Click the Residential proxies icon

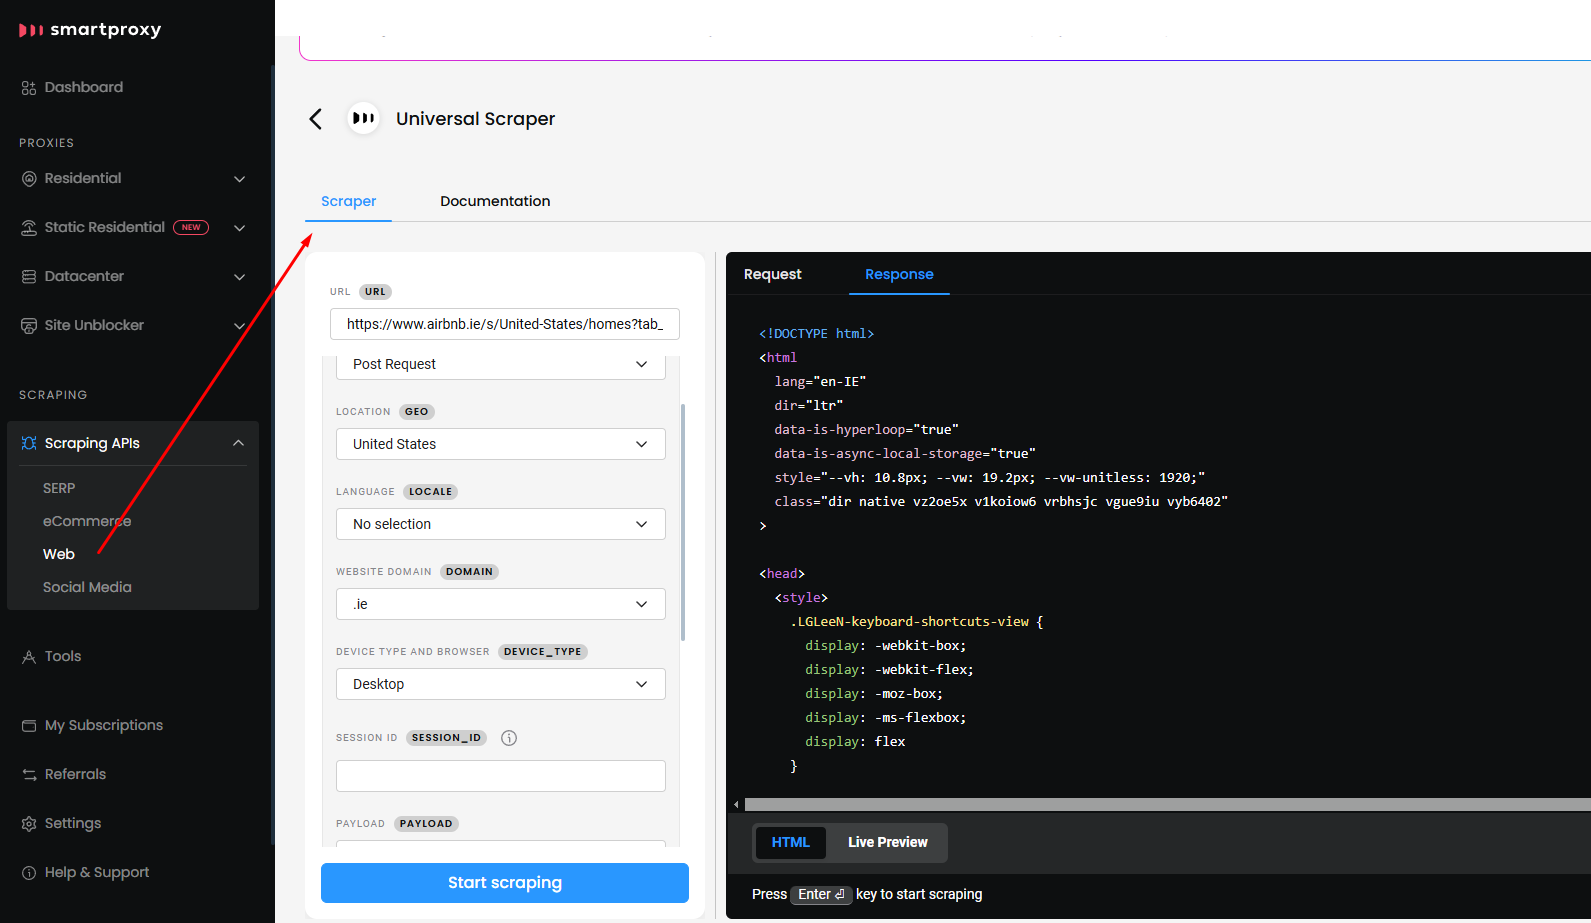29,179
